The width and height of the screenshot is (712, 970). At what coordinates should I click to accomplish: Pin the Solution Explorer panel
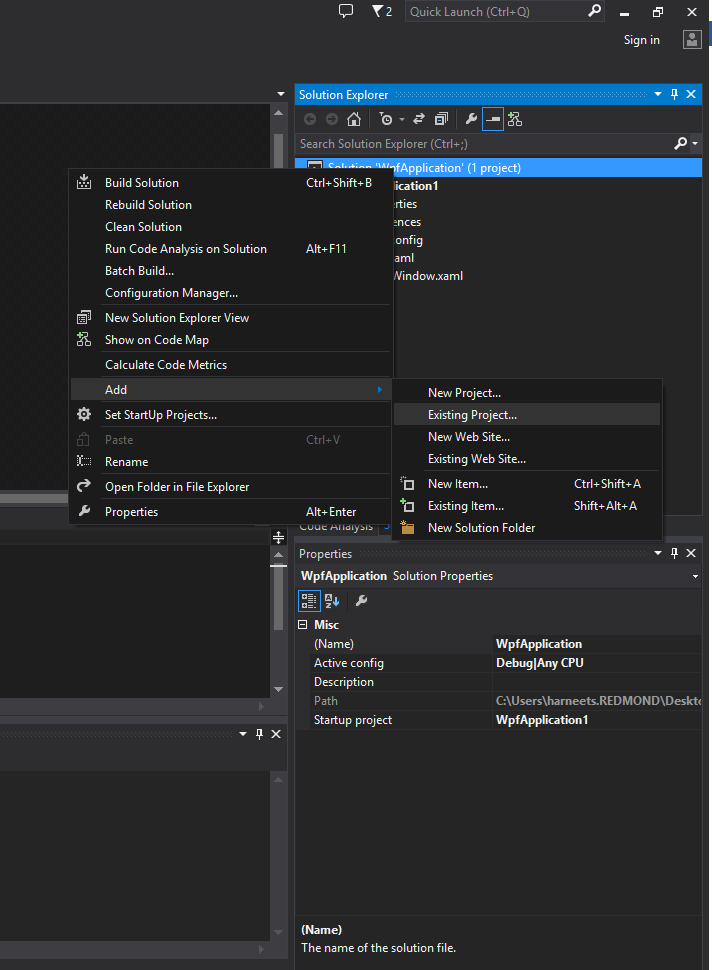[674, 94]
